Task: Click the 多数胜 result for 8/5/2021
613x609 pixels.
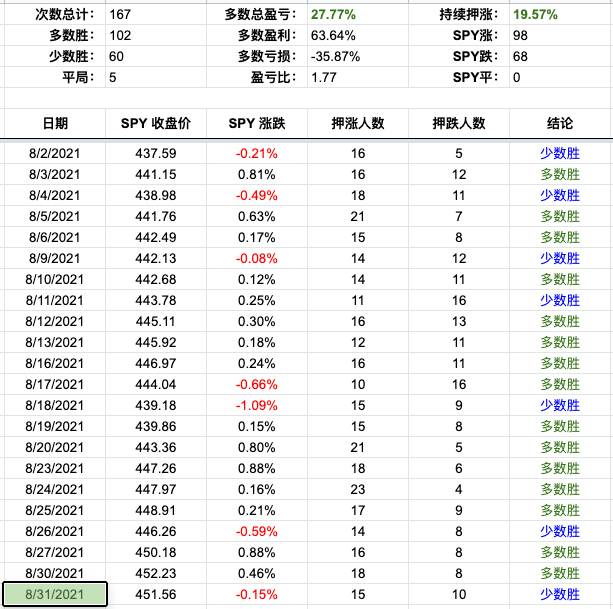Action: (560, 216)
